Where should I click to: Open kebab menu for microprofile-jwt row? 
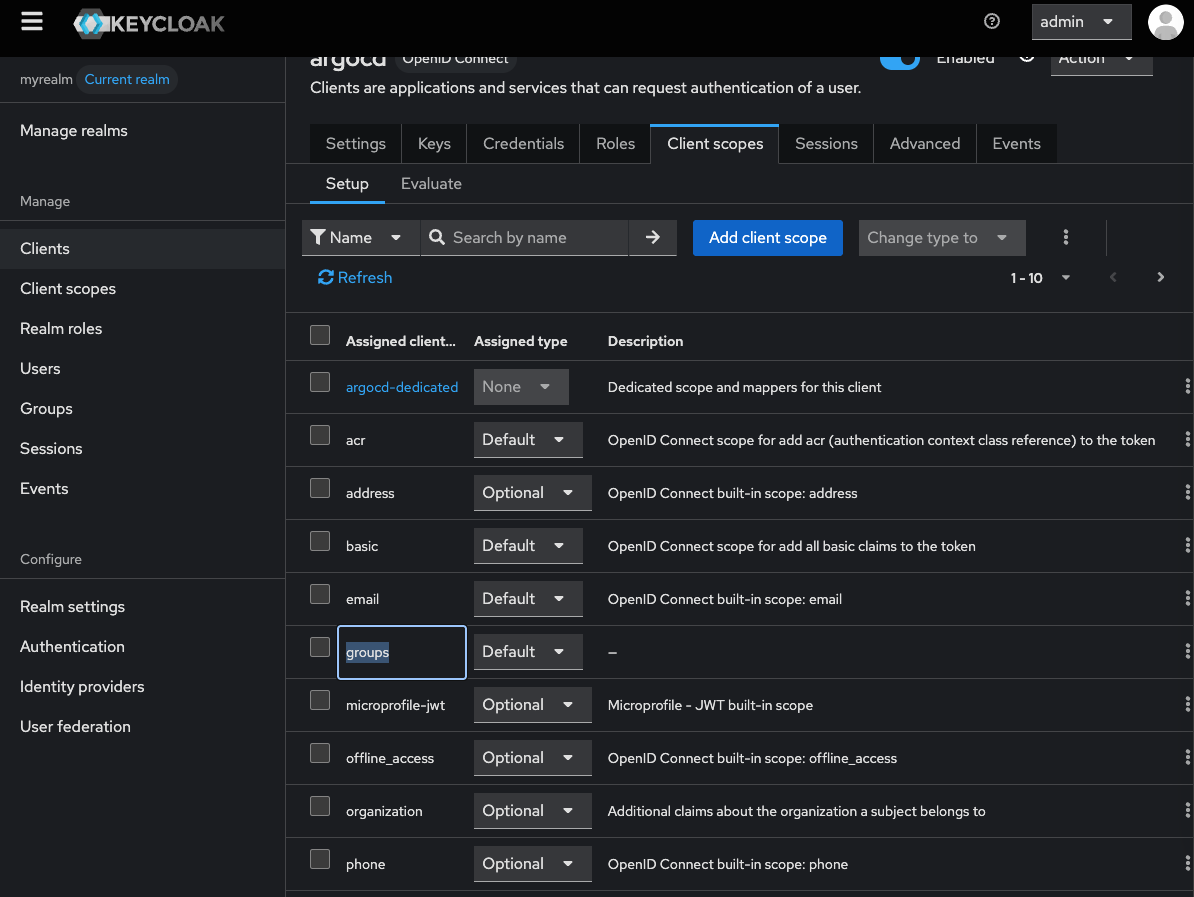pyautogui.click(x=1187, y=704)
